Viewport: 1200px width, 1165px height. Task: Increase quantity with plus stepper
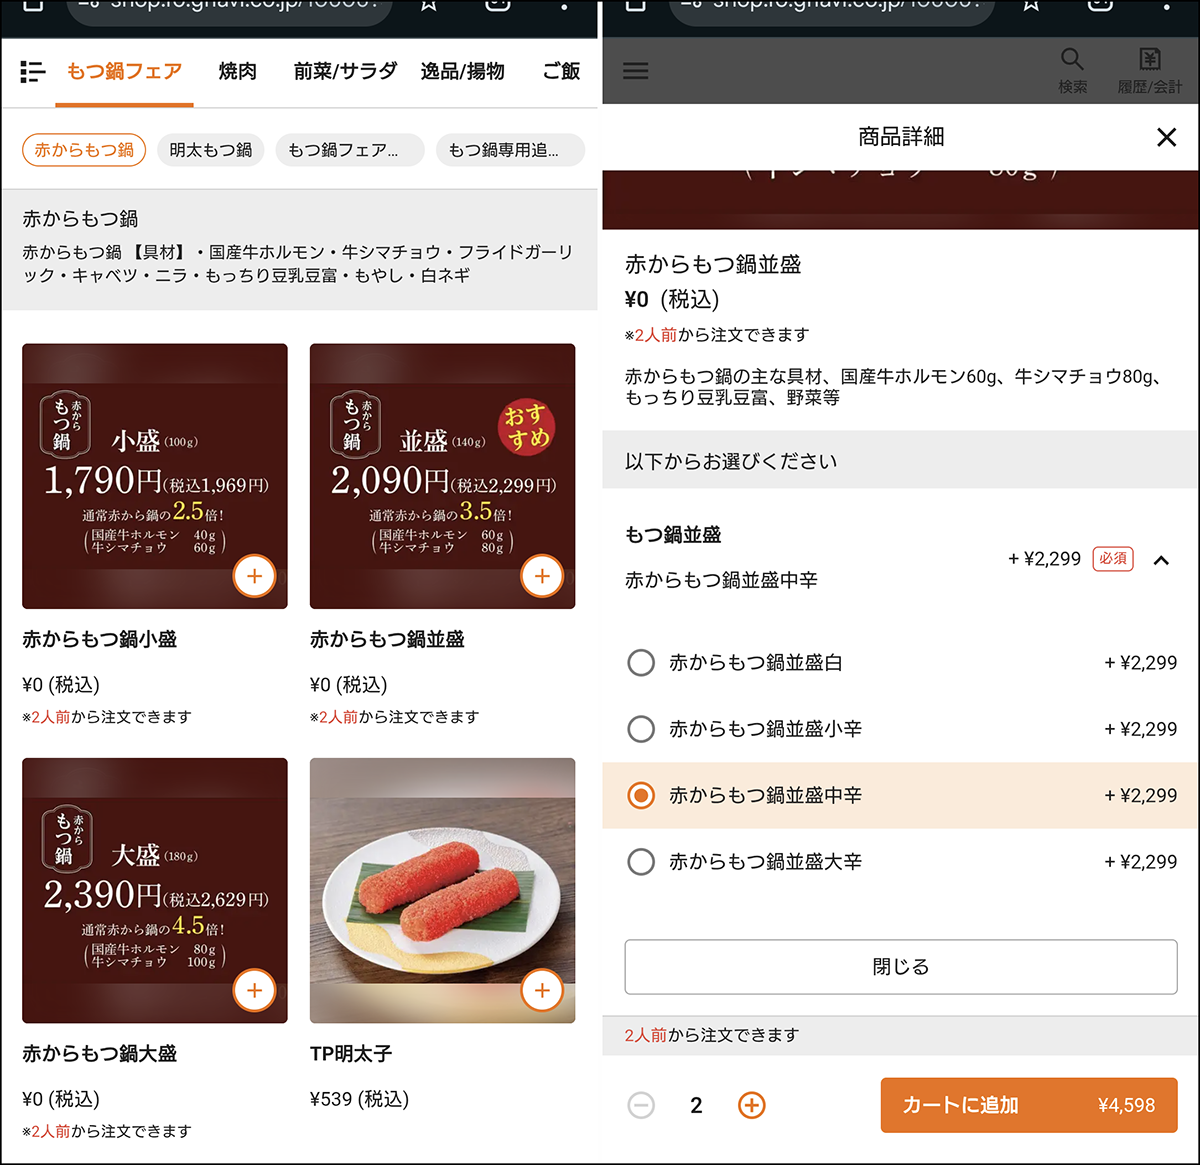751,1105
